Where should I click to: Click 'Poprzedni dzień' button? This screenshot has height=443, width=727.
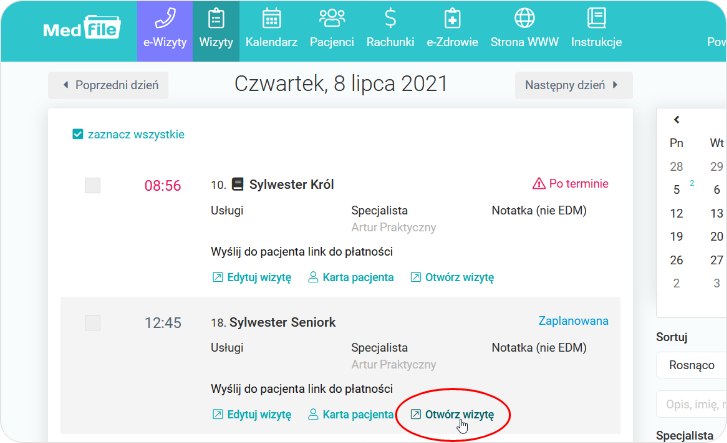[108, 85]
